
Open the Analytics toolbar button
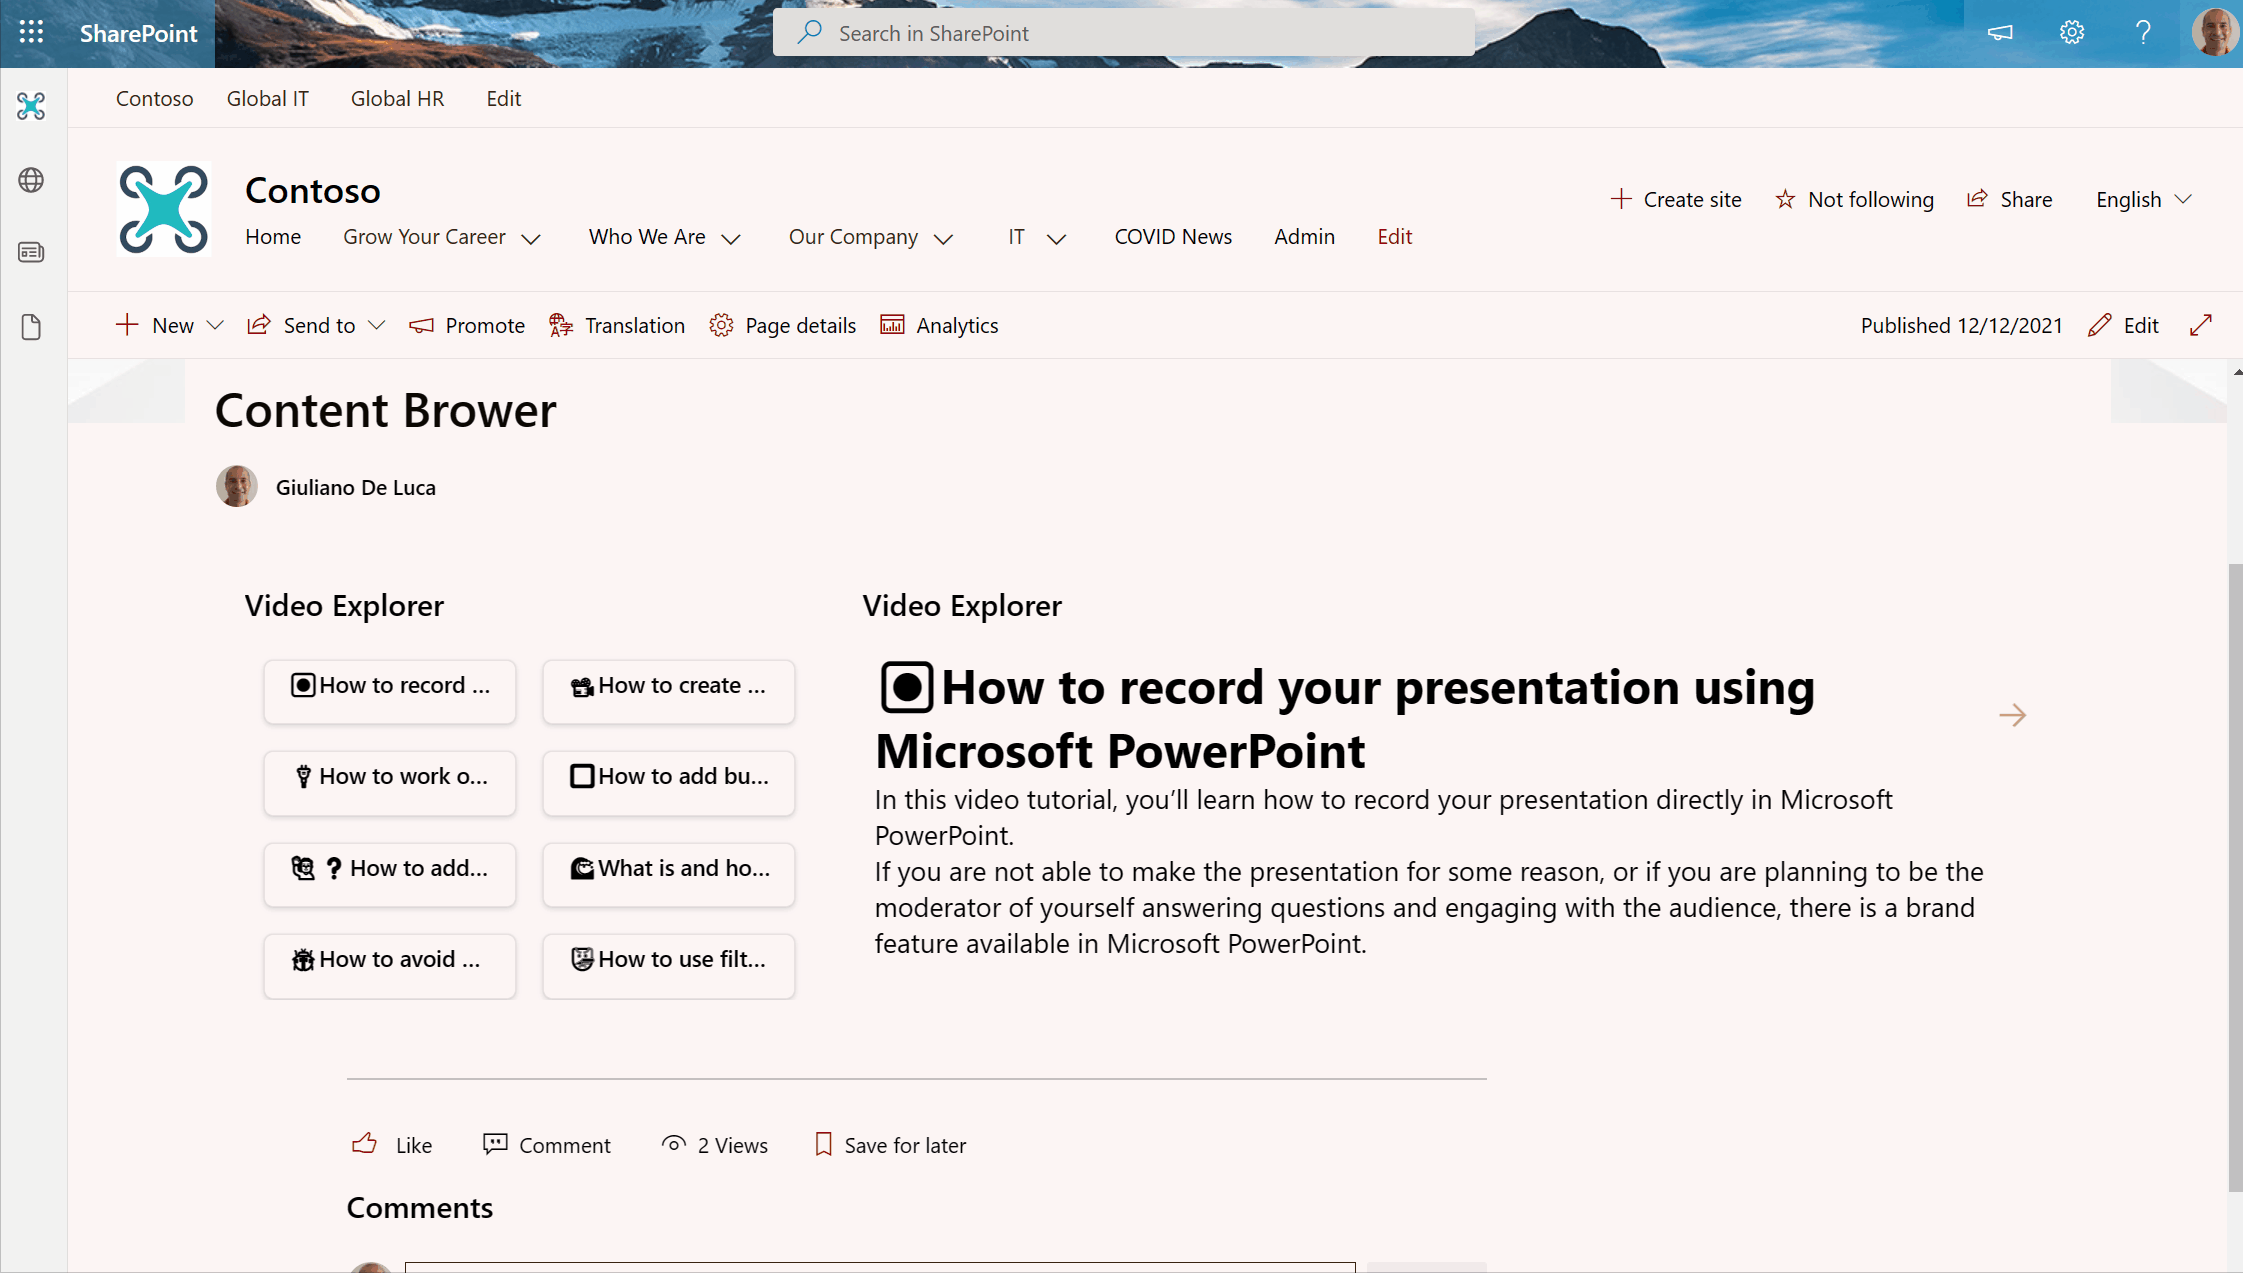coord(939,325)
